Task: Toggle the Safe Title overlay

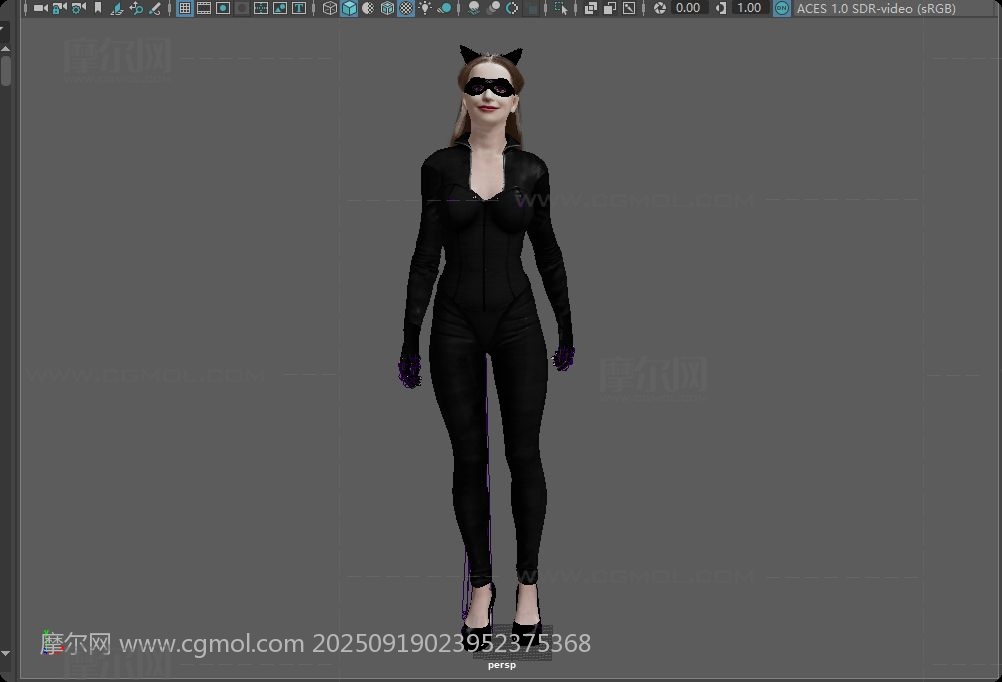Action: tap(298, 8)
